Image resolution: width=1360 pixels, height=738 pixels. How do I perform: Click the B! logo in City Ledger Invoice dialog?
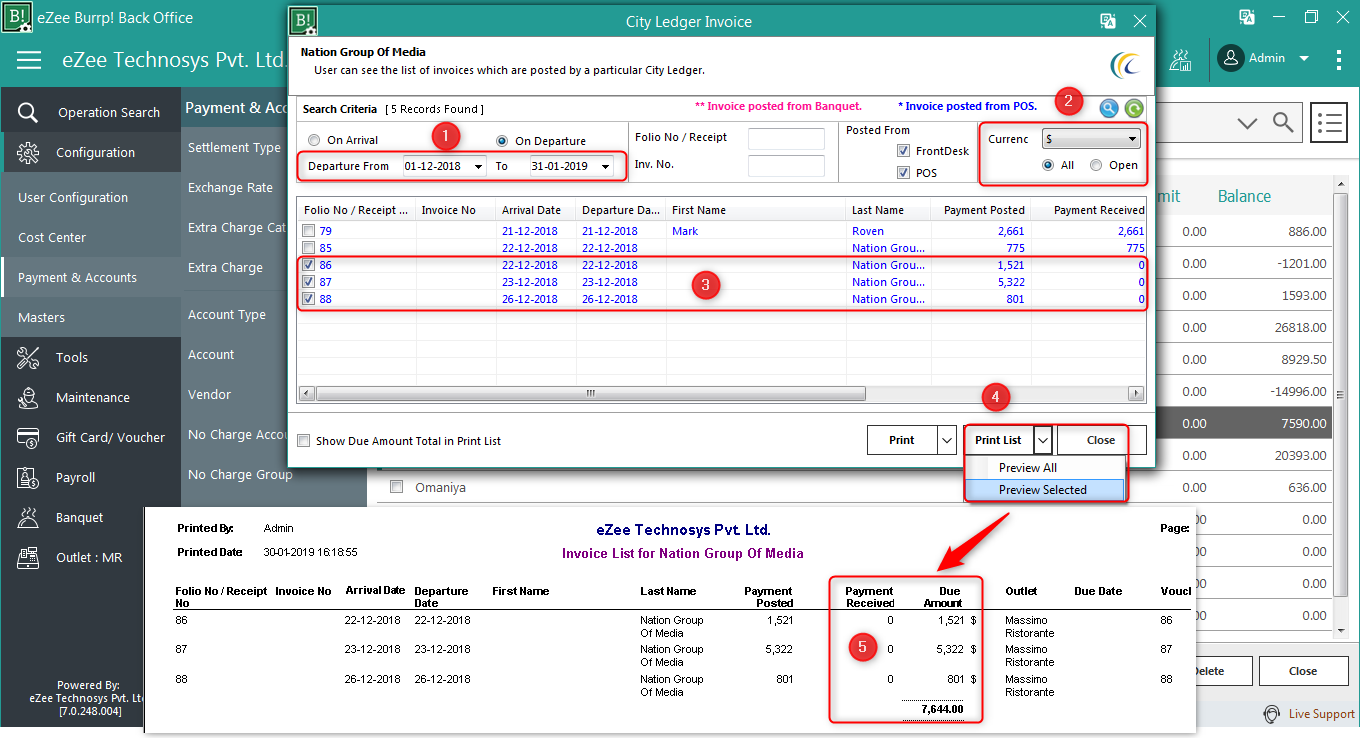coord(303,21)
